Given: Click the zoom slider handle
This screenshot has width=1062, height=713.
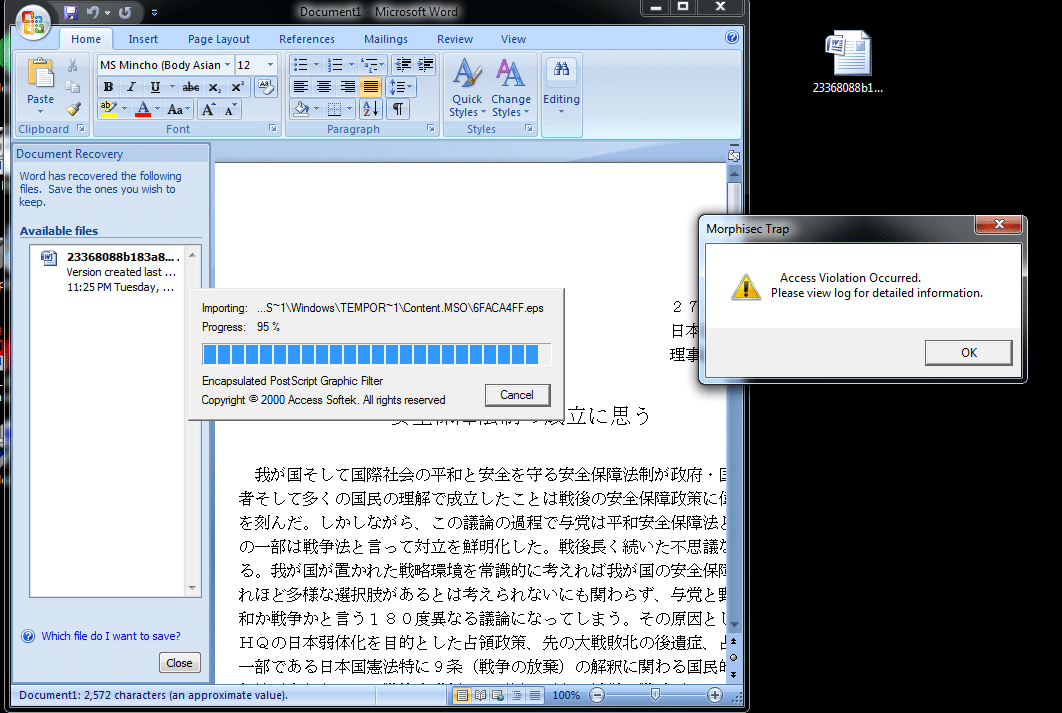Looking at the screenshot, I should [x=655, y=695].
